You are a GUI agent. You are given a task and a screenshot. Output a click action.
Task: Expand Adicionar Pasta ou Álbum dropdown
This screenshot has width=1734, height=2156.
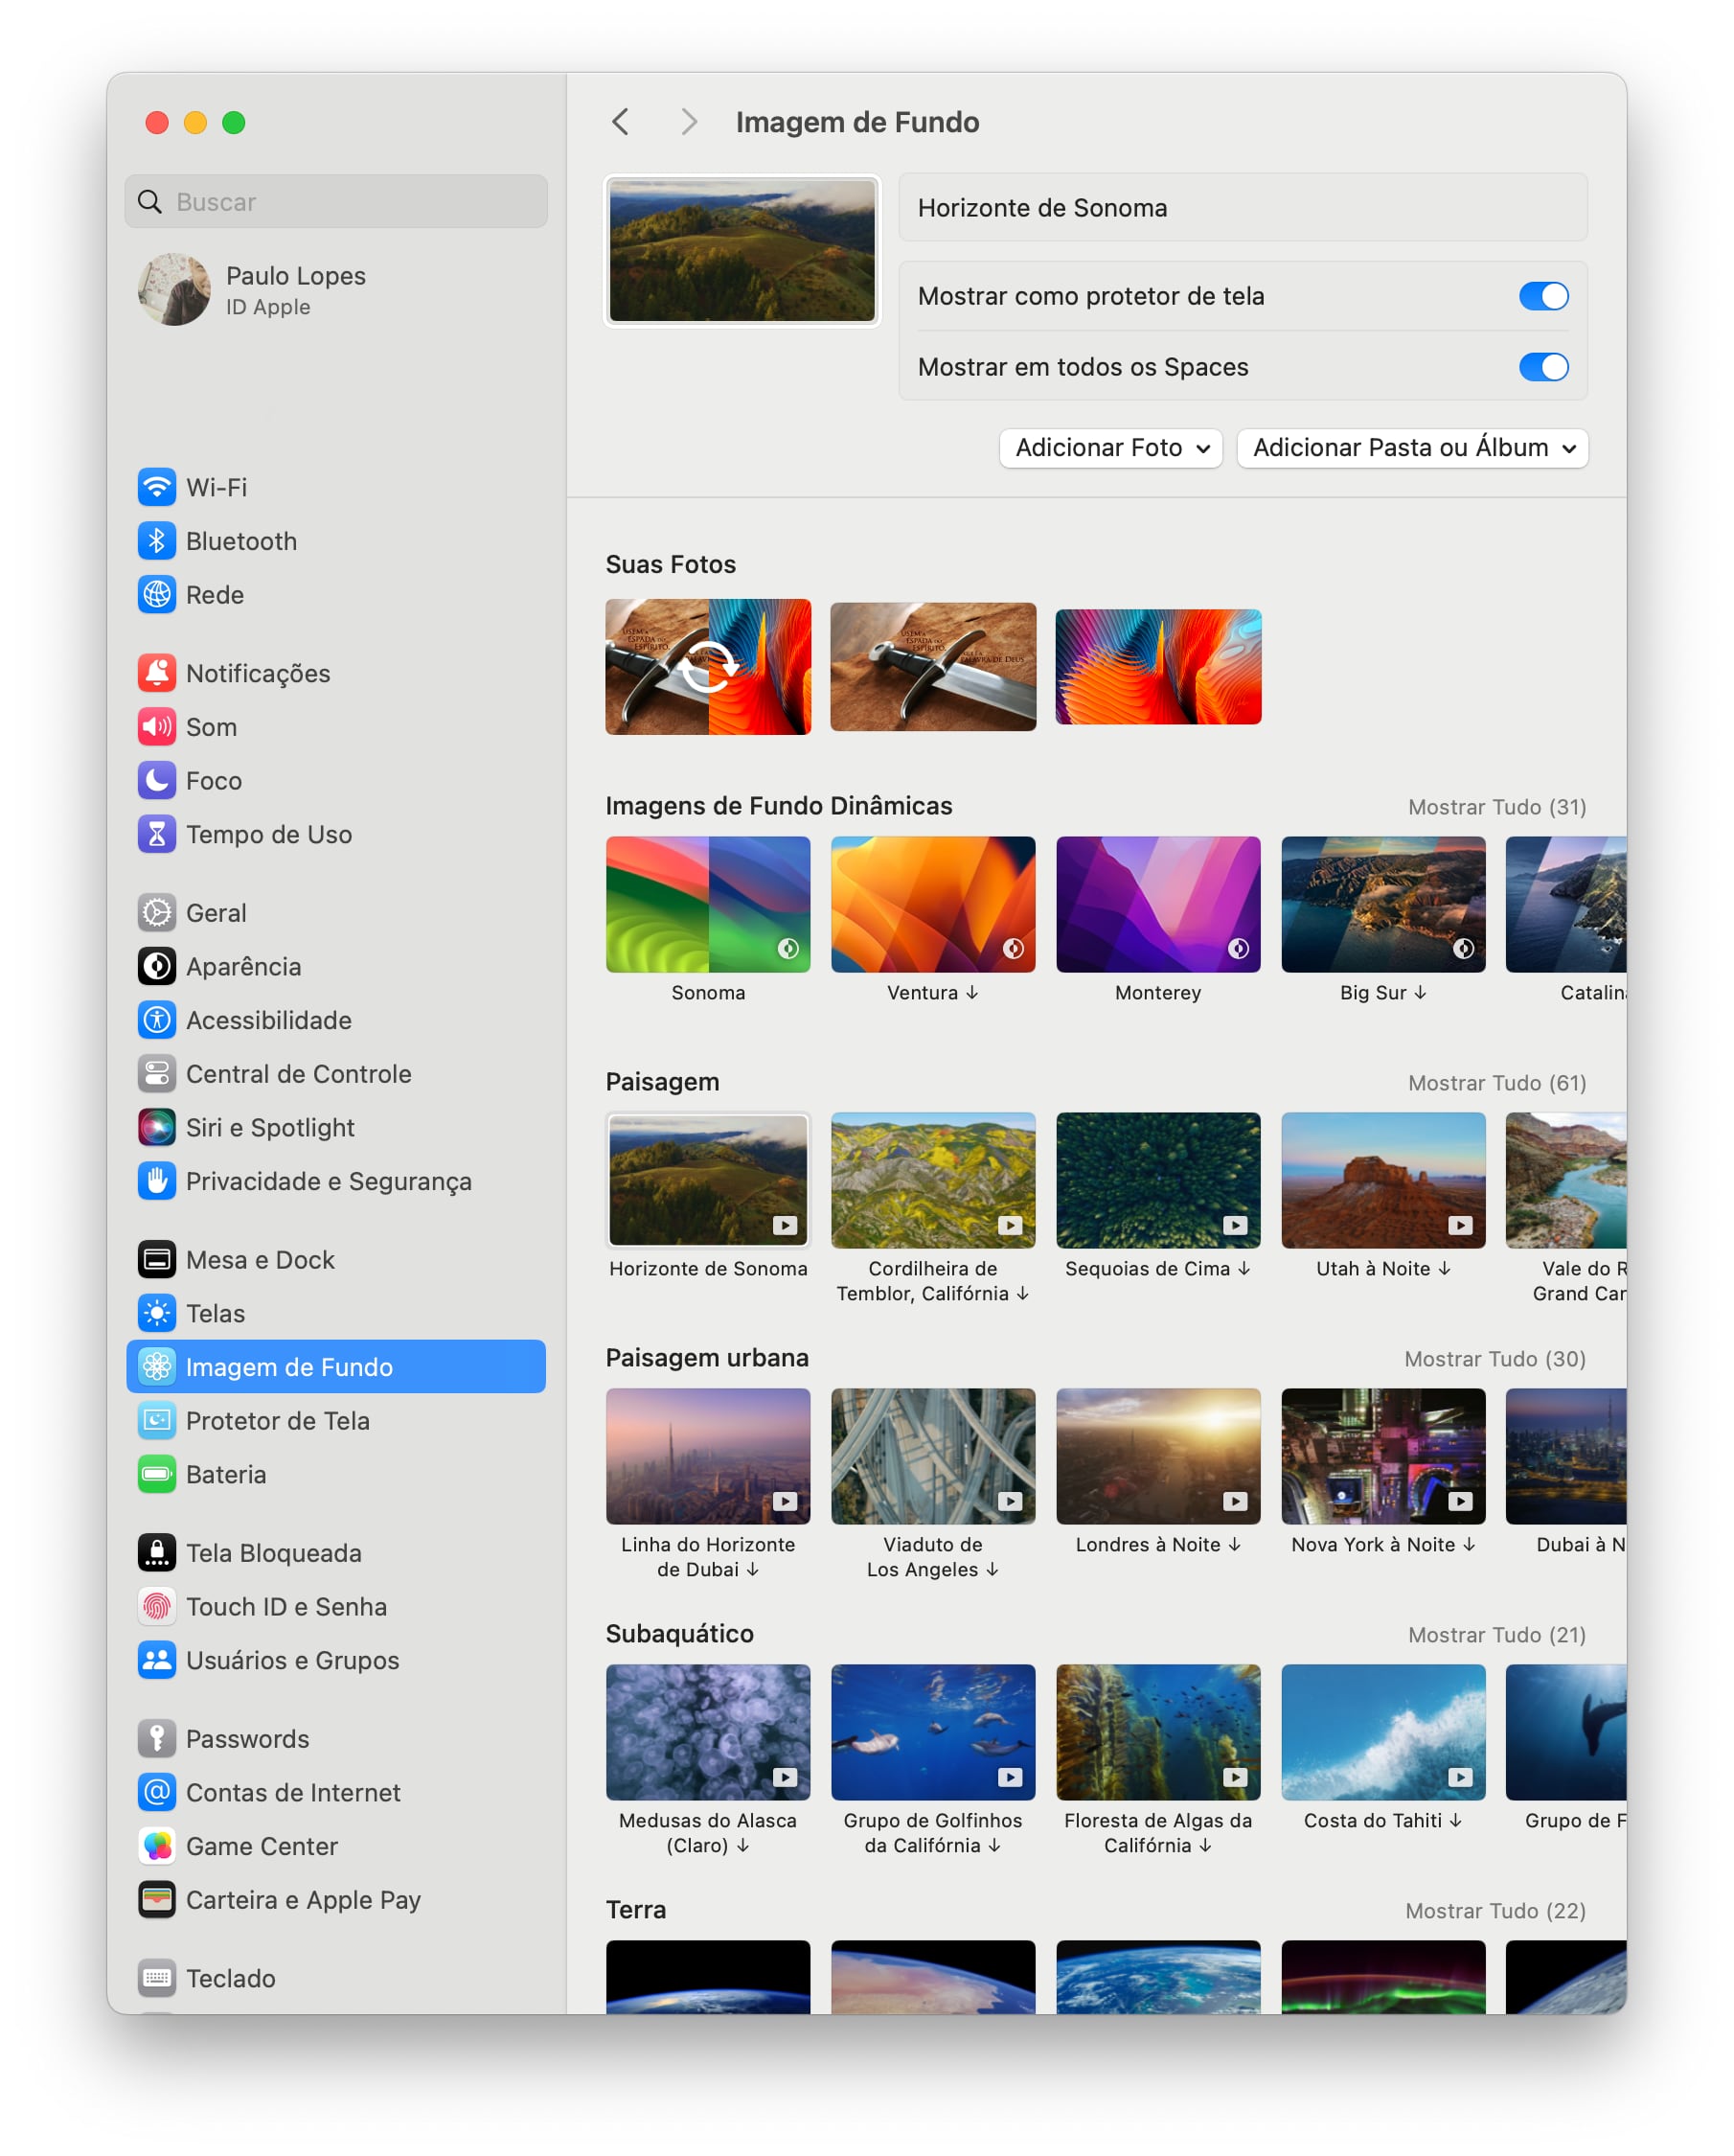(1411, 448)
